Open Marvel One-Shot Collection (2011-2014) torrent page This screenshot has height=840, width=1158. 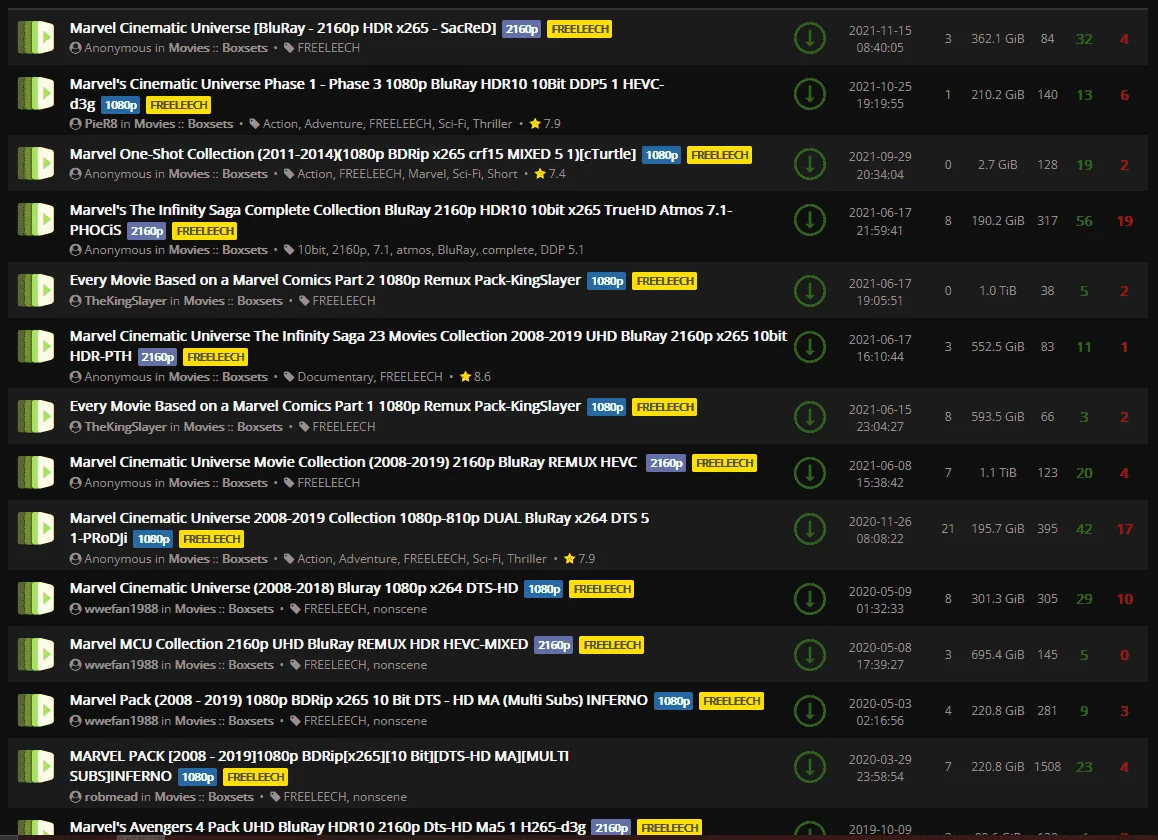[x=353, y=154]
